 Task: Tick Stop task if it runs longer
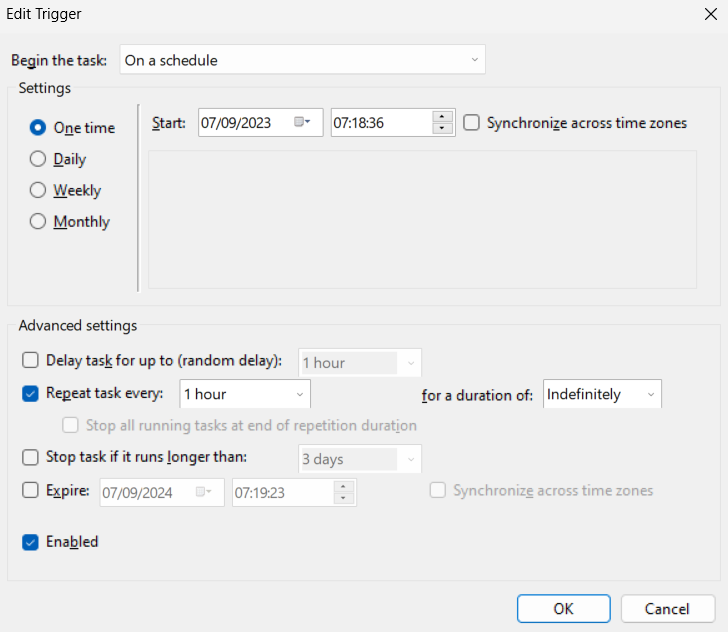(30, 457)
